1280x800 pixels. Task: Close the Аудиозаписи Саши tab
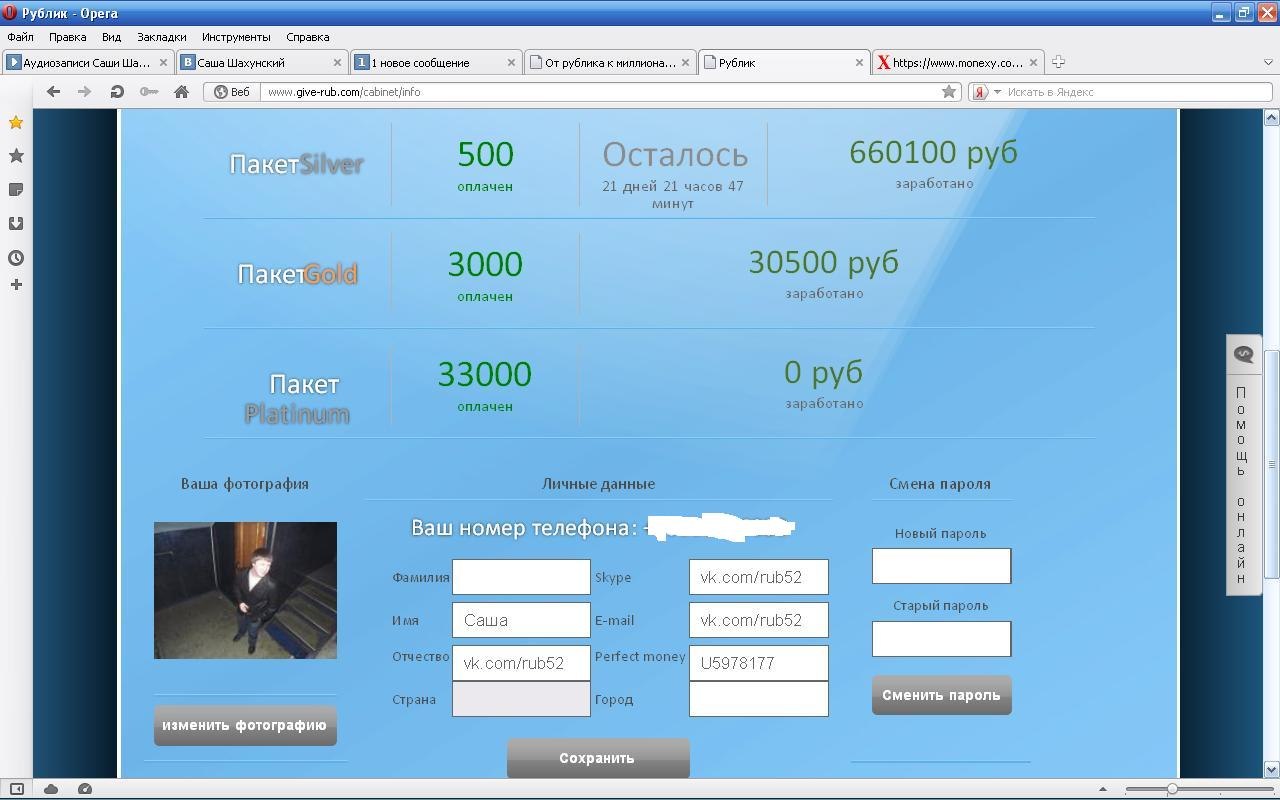click(163, 62)
